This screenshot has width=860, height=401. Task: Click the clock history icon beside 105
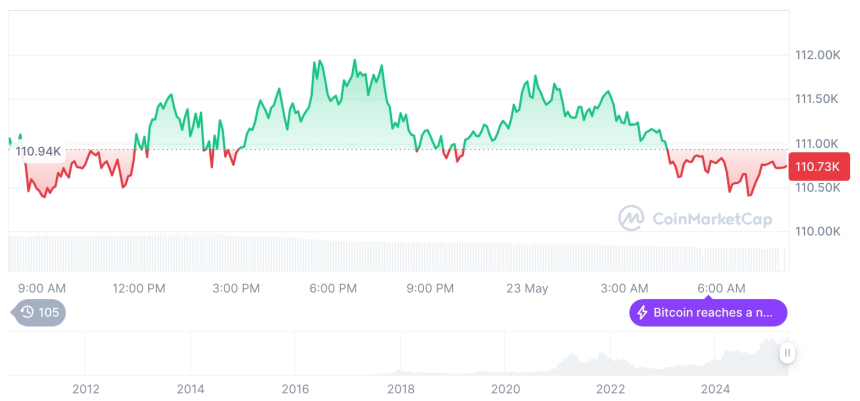coord(27,313)
